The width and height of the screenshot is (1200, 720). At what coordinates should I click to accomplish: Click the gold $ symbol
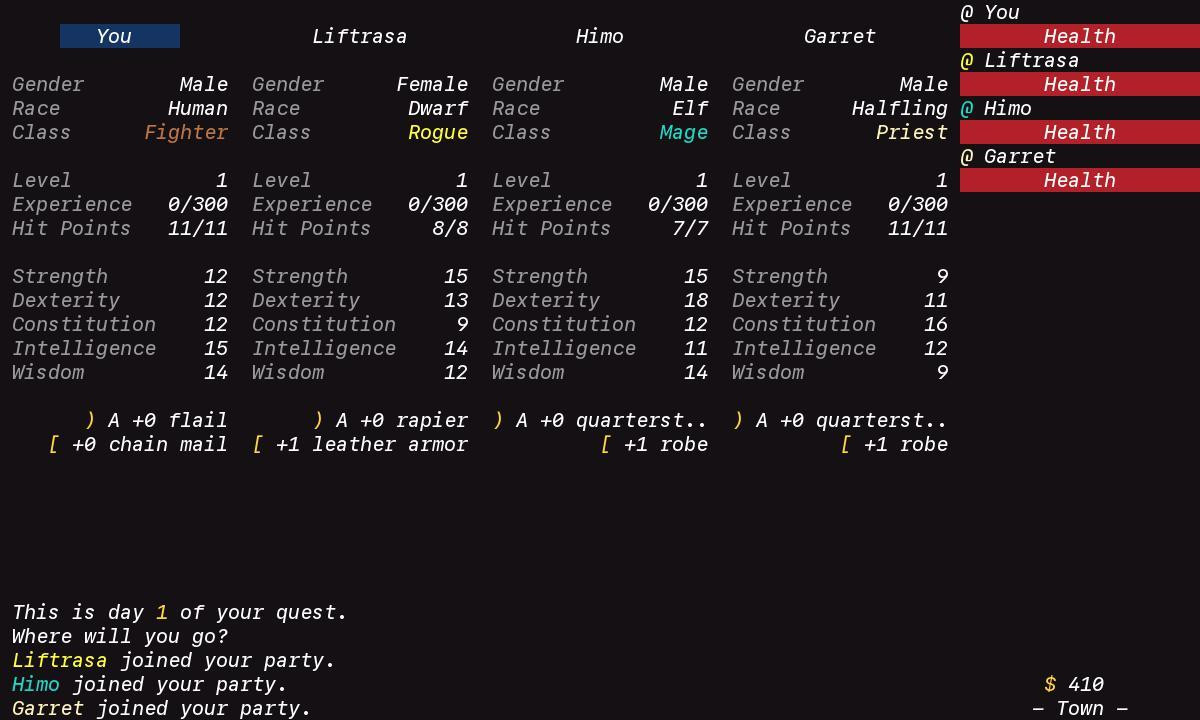[x=1050, y=685]
